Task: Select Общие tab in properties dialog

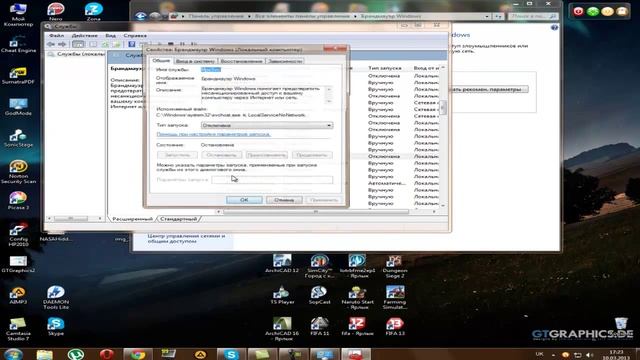Action: (161, 60)
